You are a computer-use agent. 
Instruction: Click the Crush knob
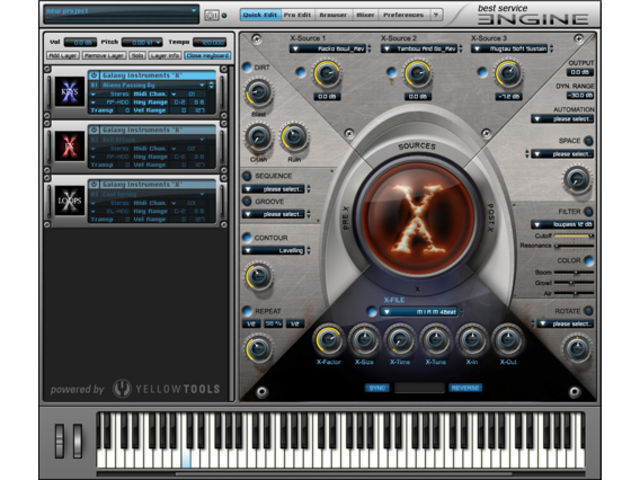pos(258,138)
